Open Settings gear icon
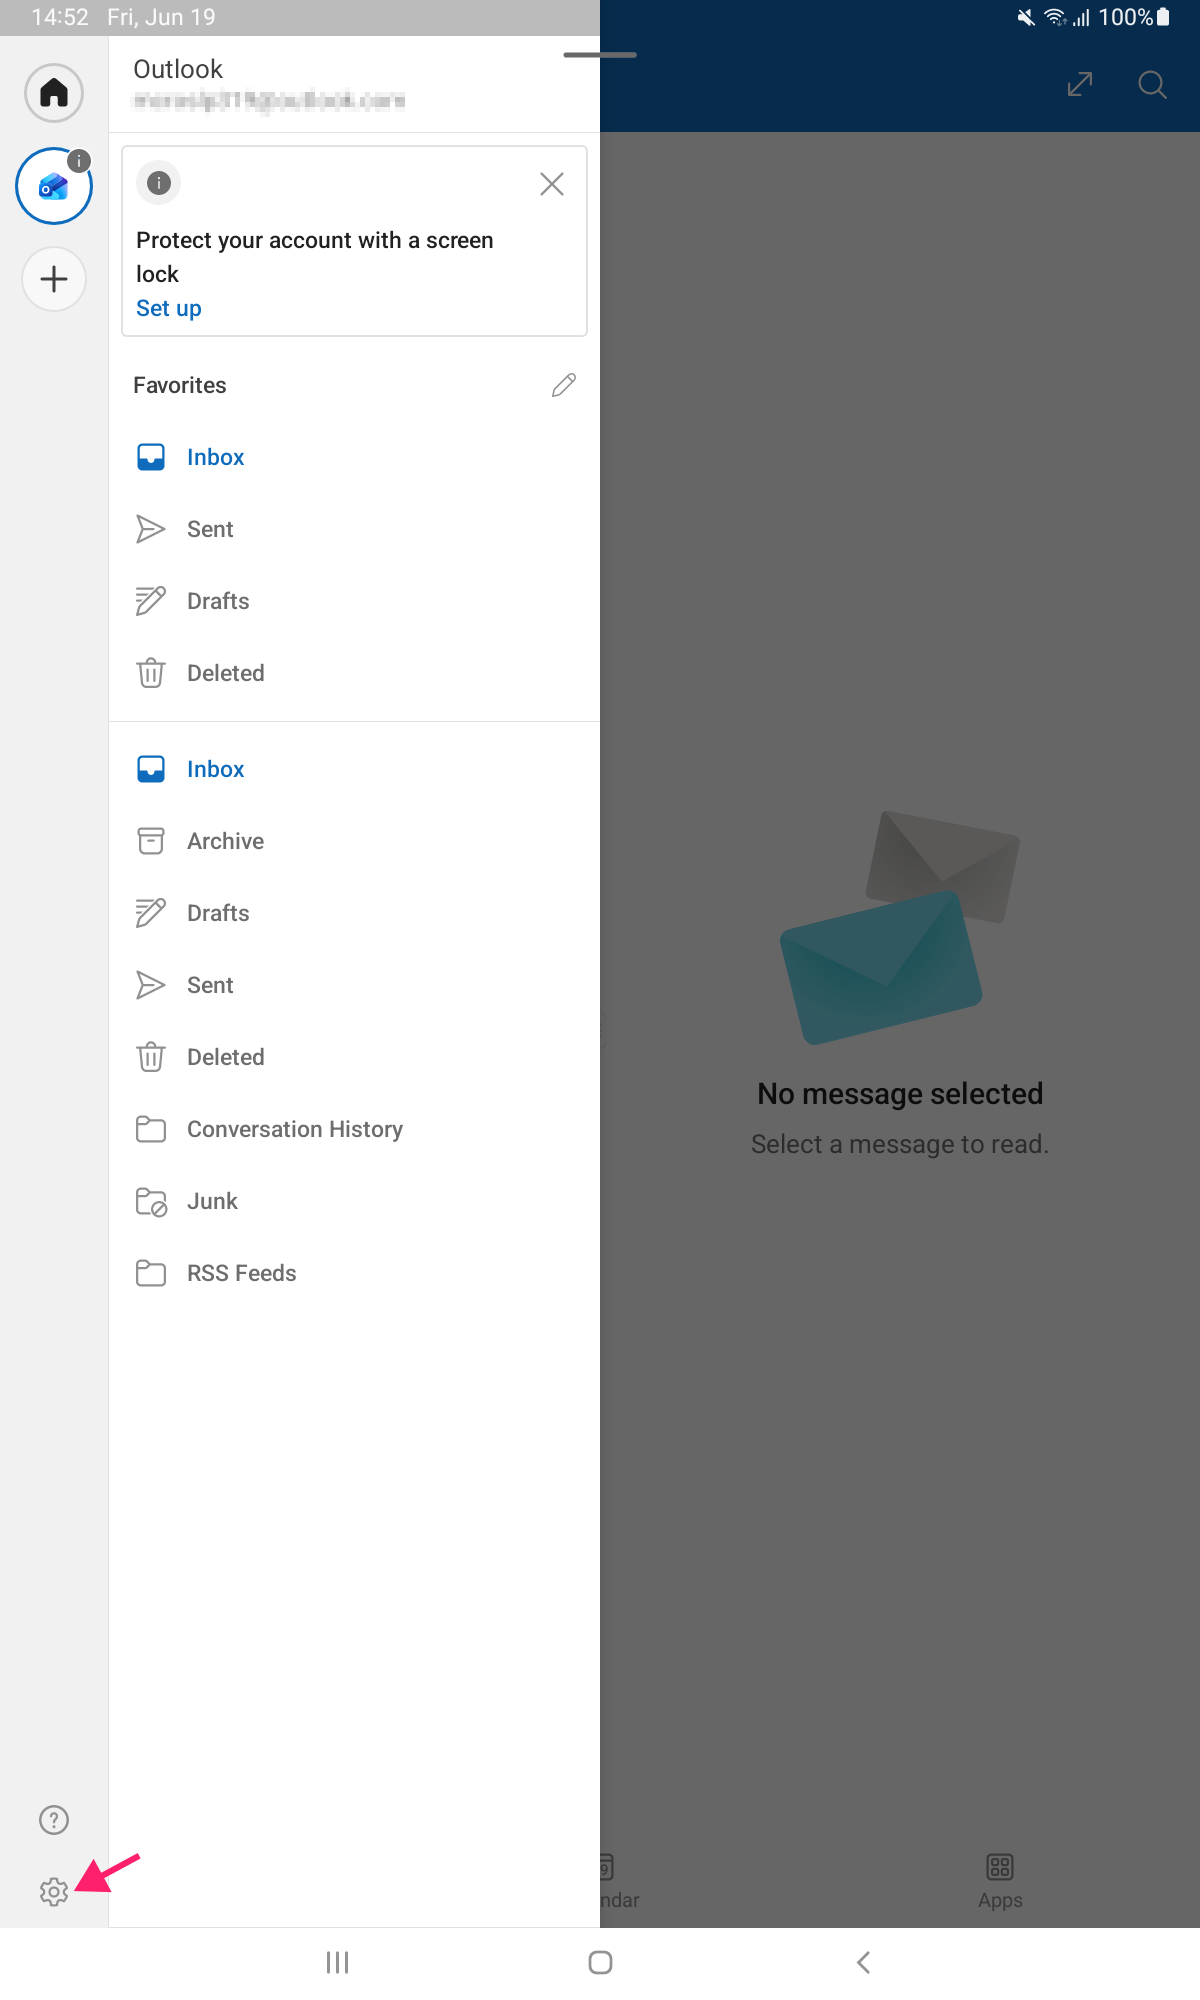The height and width of the screenshot is (2000, 1200). 54,1891
